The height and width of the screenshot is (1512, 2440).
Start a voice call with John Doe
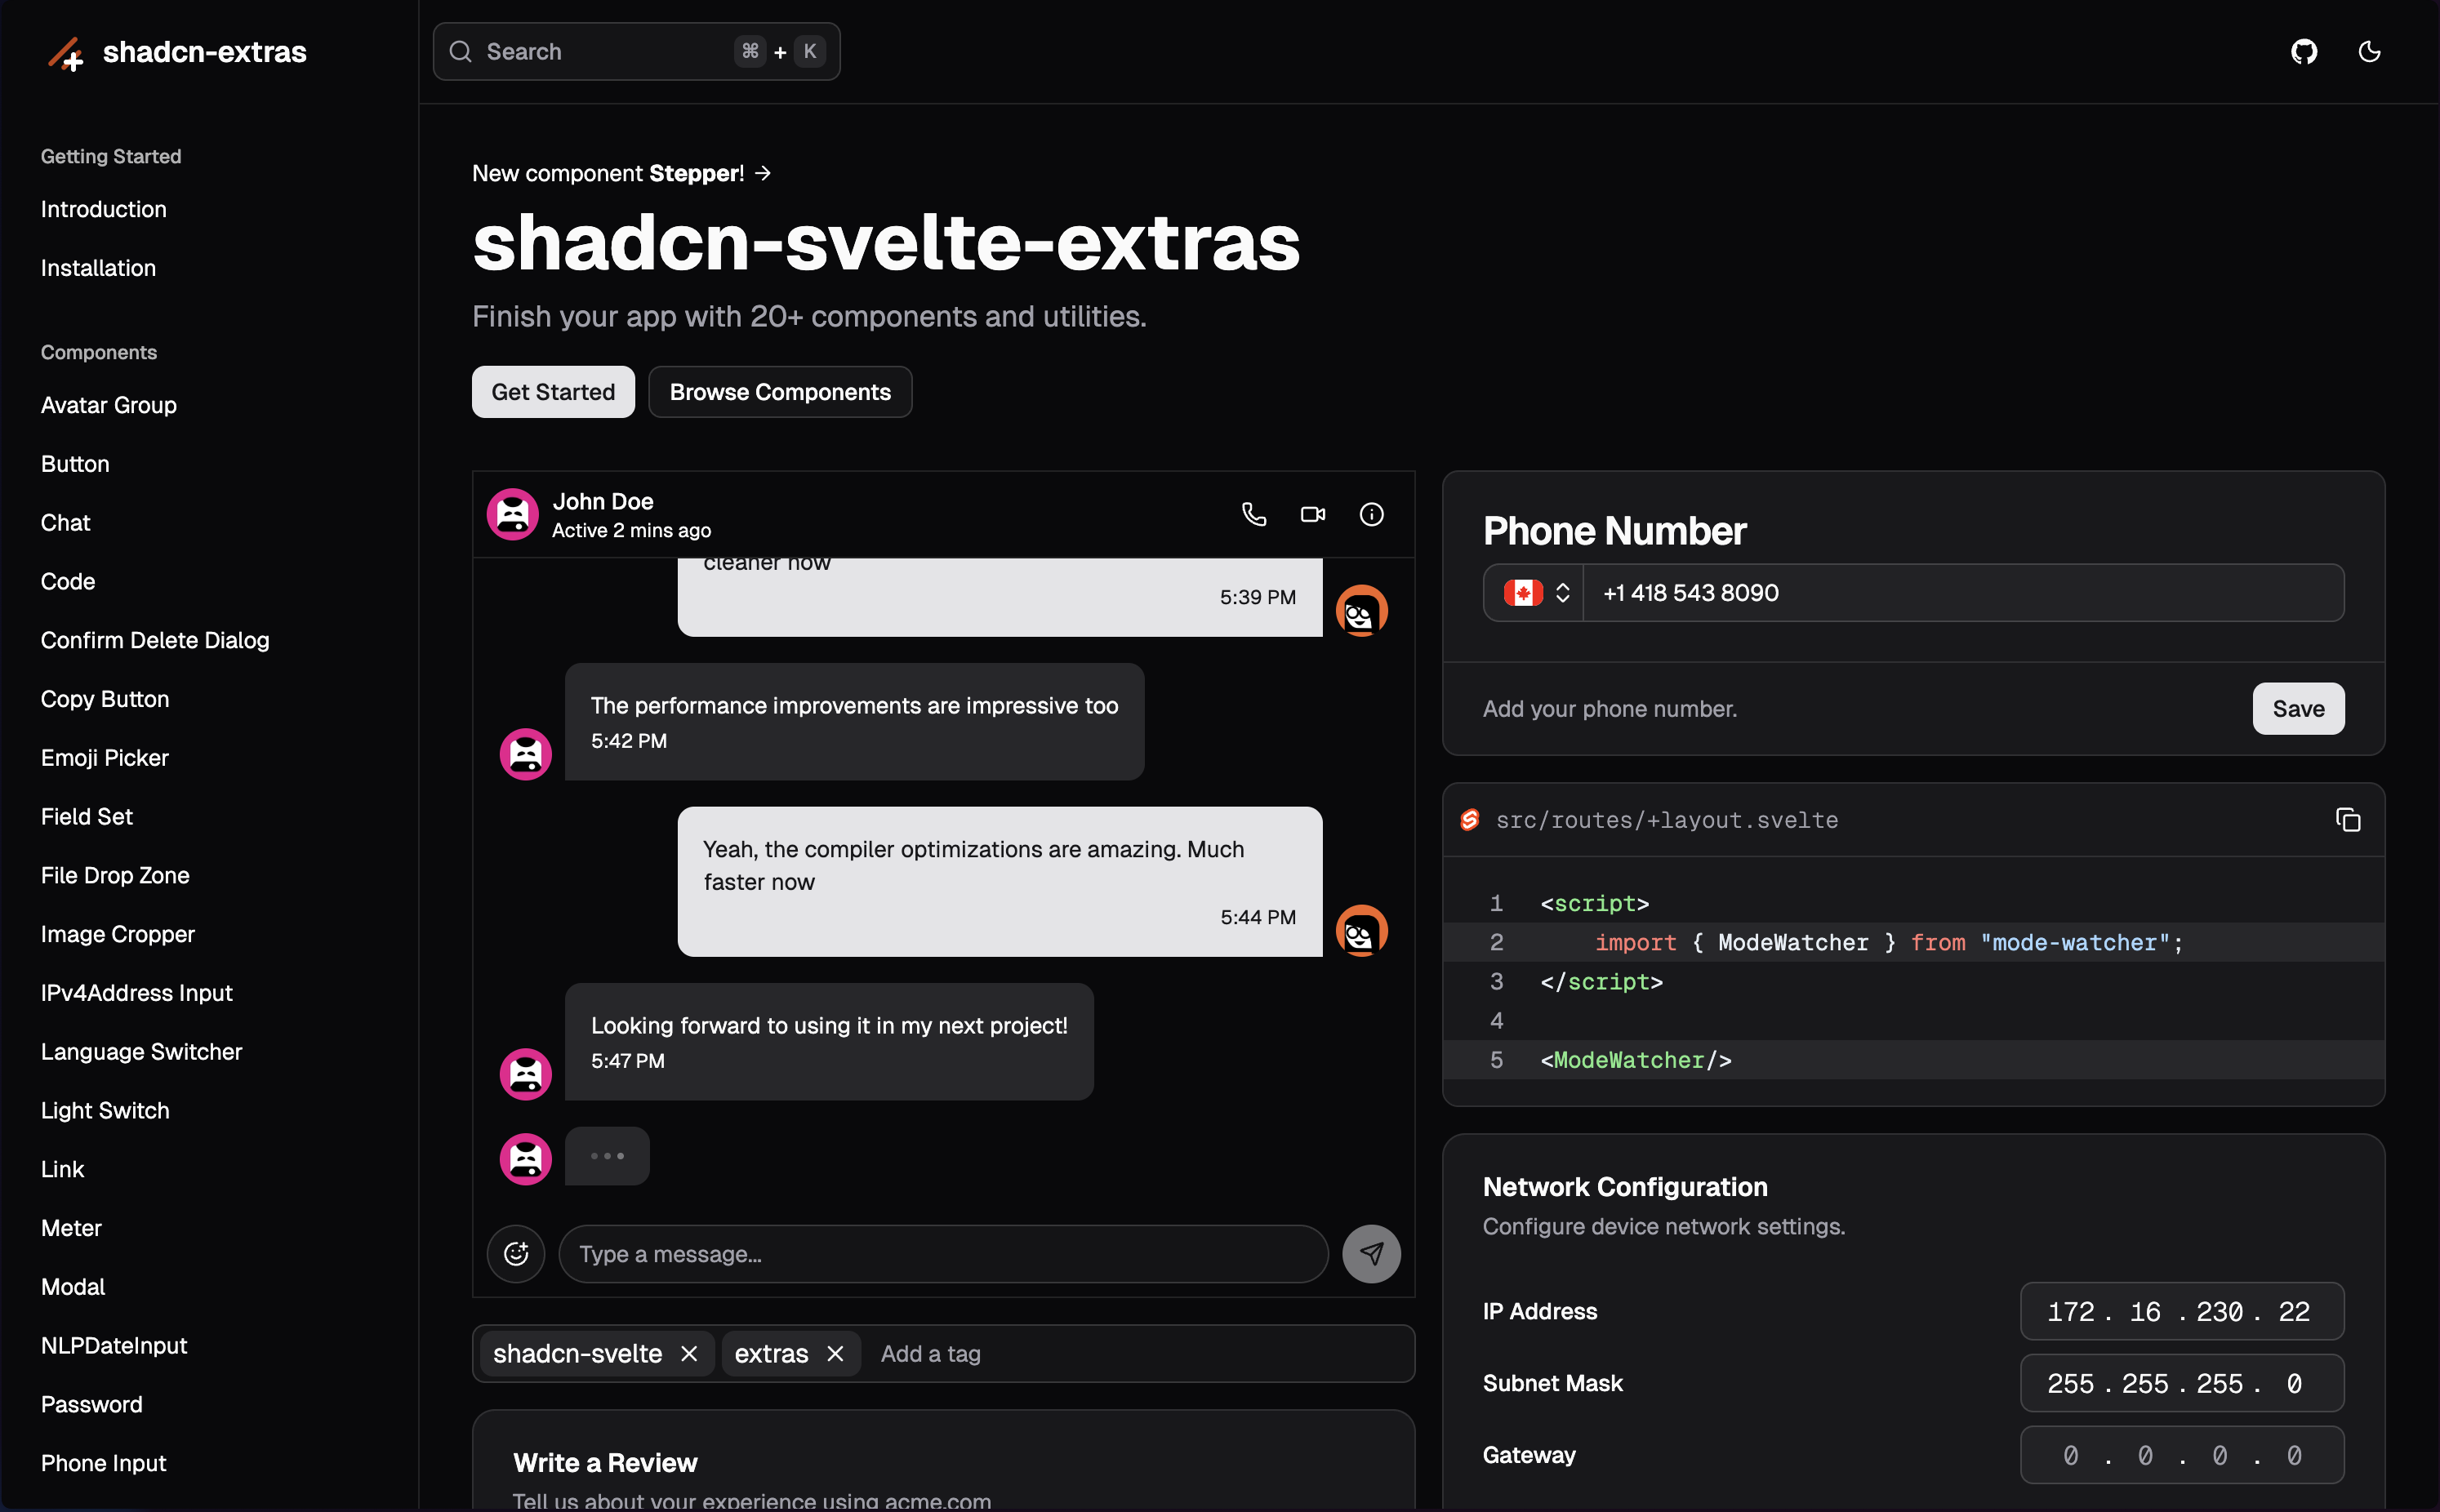(x=1254, y=514)
